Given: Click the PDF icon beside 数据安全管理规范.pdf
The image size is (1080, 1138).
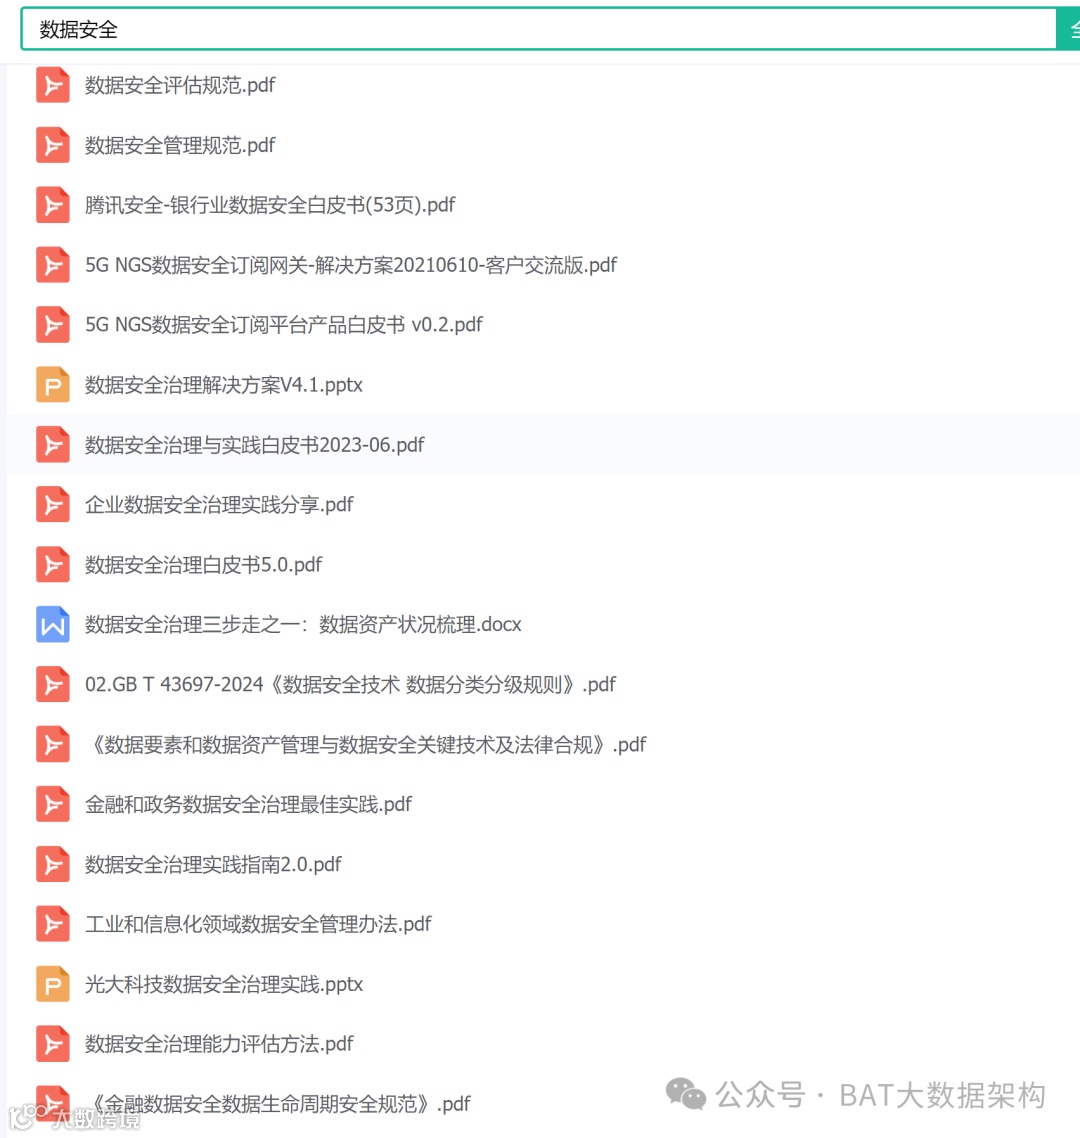Looking at the screenshot, I should tap(53, 145).
